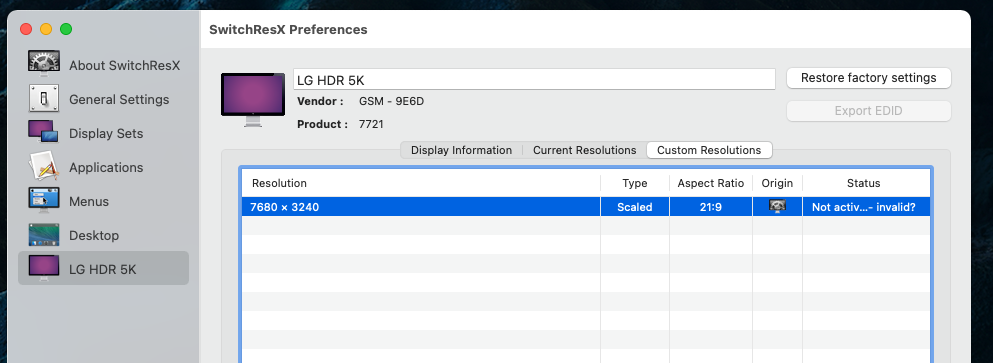Viewport: 993px width, 363px height.
Task: Click Restore factory settings button
Action: pos(868,78)
